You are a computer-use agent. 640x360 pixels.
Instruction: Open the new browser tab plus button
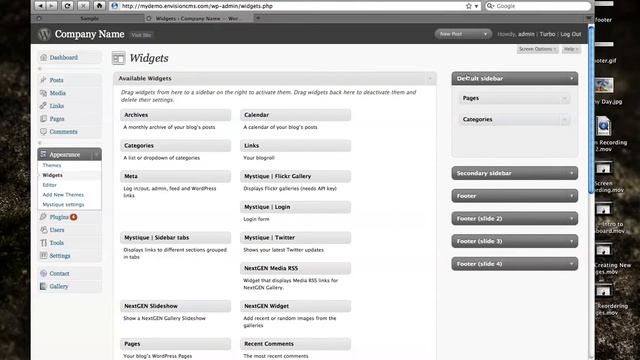pyautogui.click(x=258, y=18)
